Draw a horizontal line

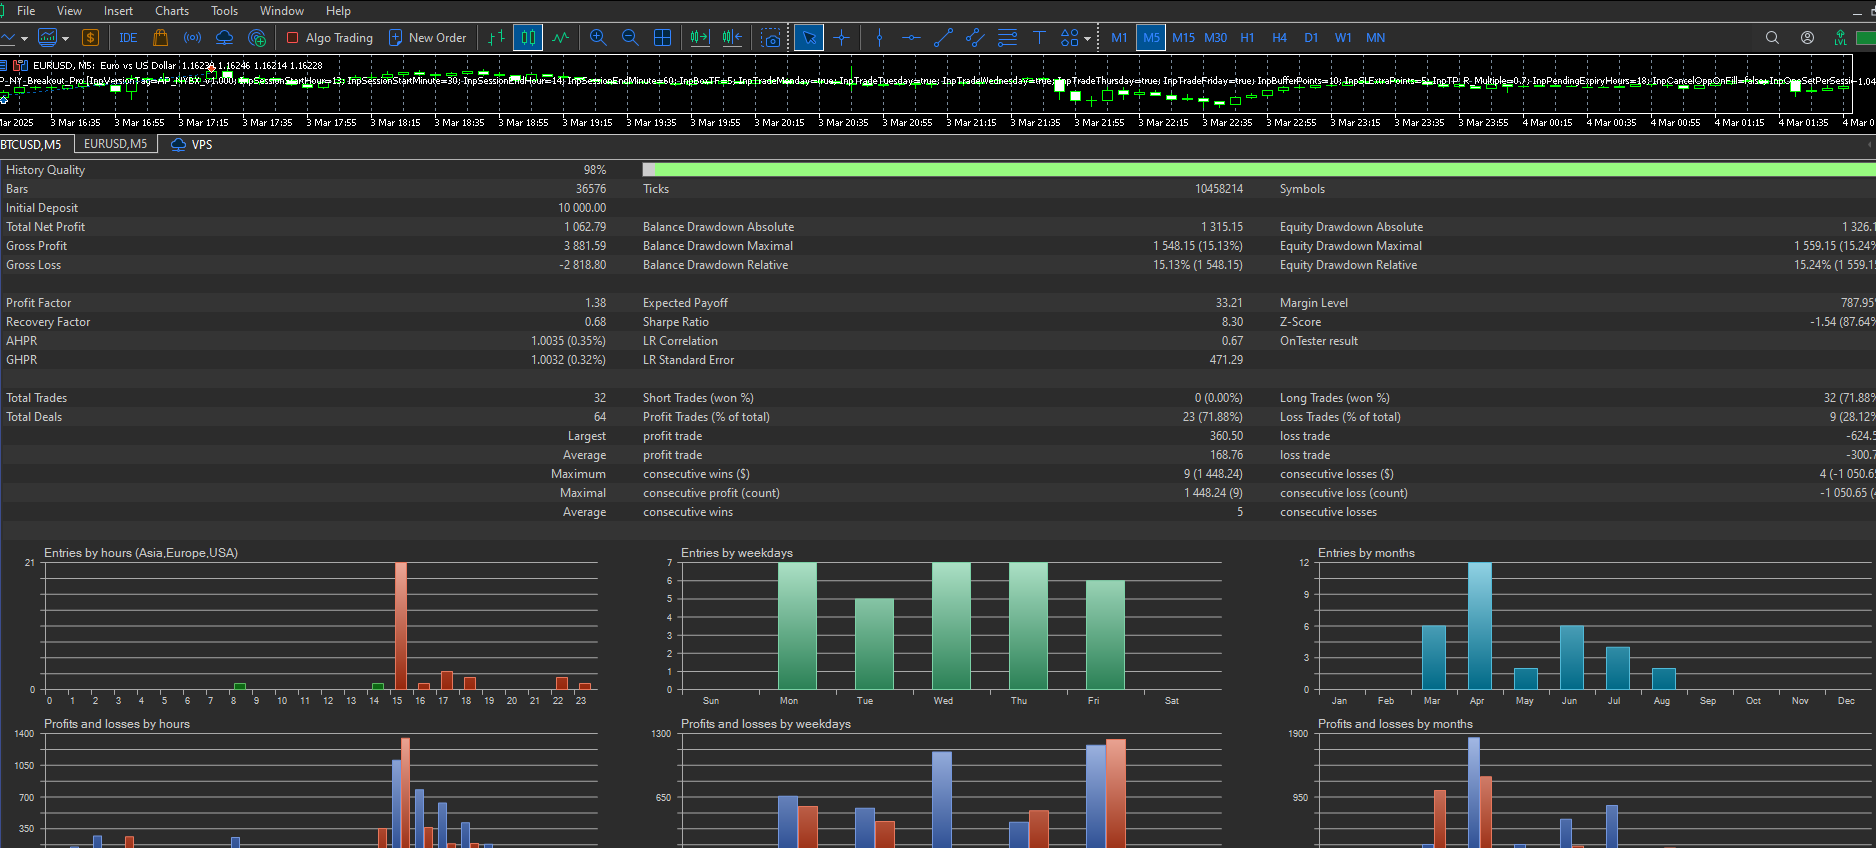911,38
